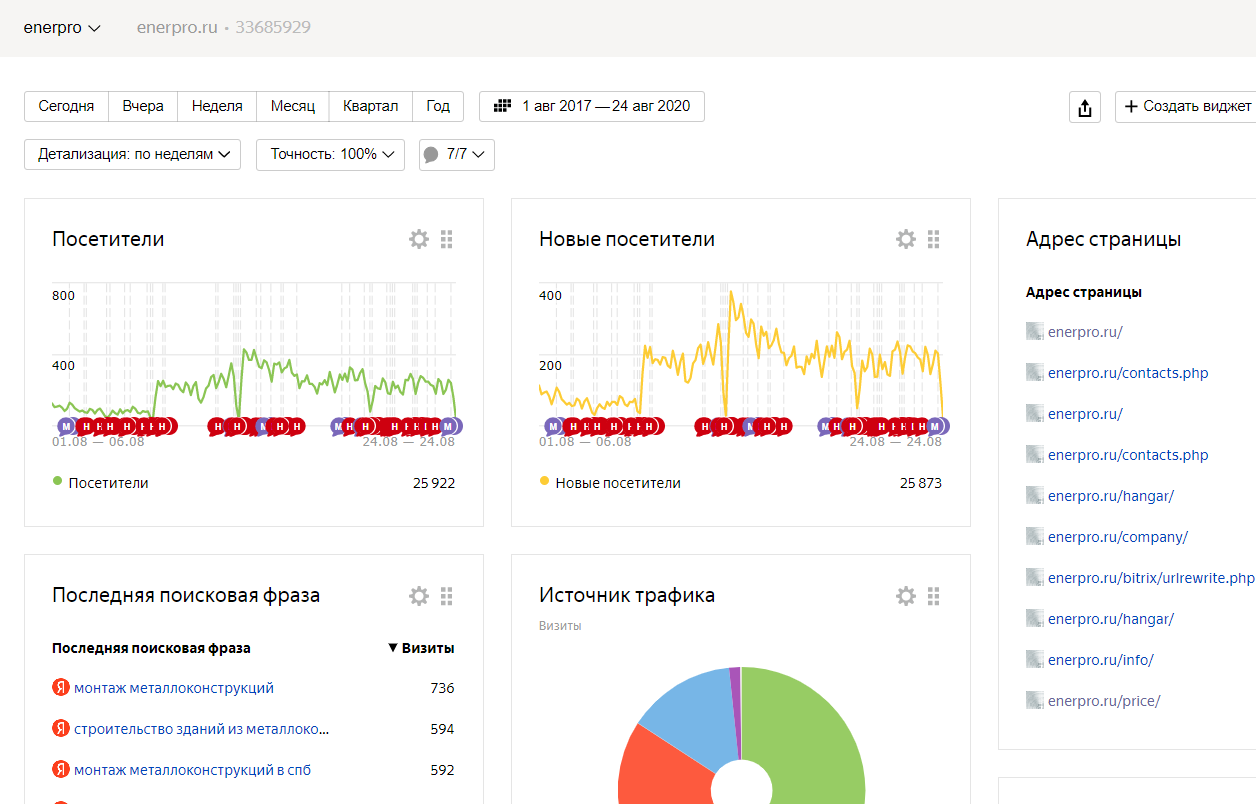
Task: Open settings gear of Новые посетители widget
Action: click(x=906, y=239)
